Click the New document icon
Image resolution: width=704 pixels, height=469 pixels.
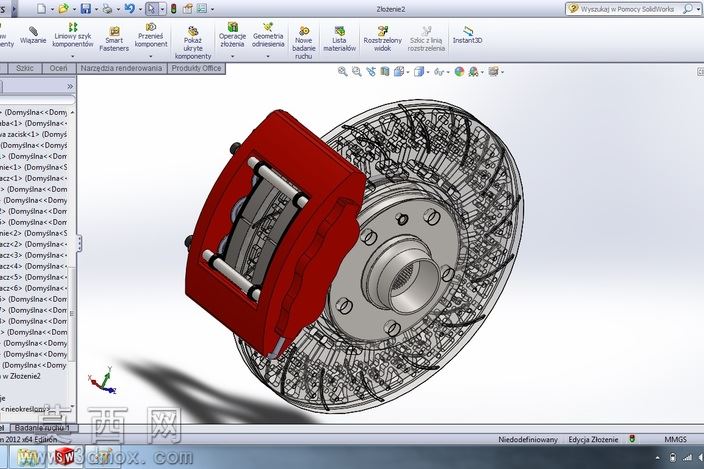tap(41, 9)
